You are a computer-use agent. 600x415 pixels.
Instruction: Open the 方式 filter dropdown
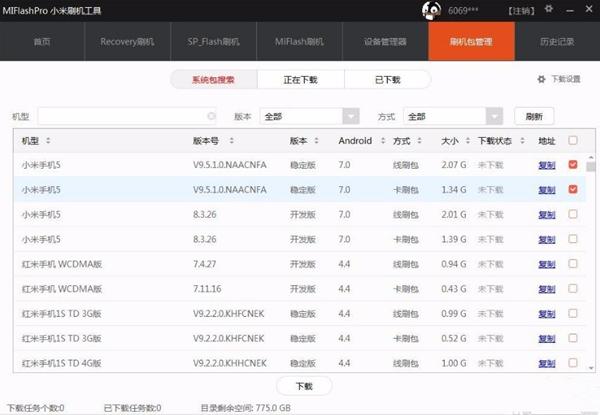[x=494, y=116]
